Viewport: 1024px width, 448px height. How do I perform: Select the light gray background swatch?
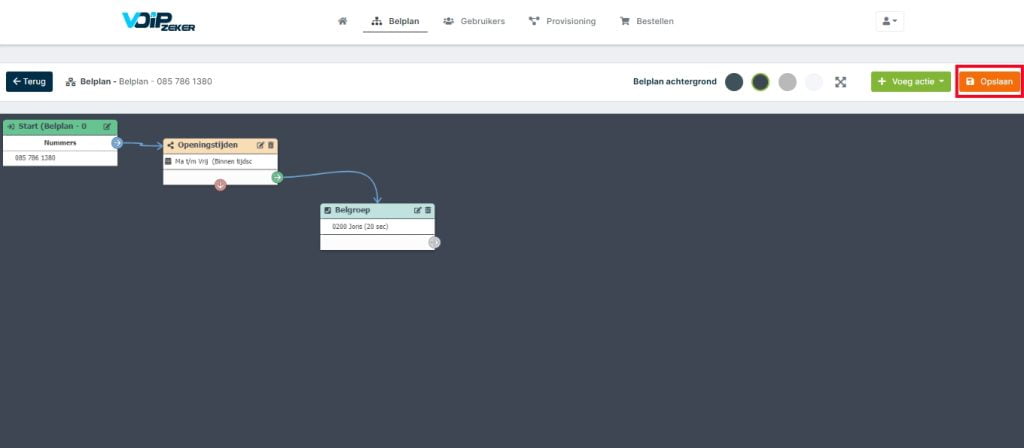point(788,82)
